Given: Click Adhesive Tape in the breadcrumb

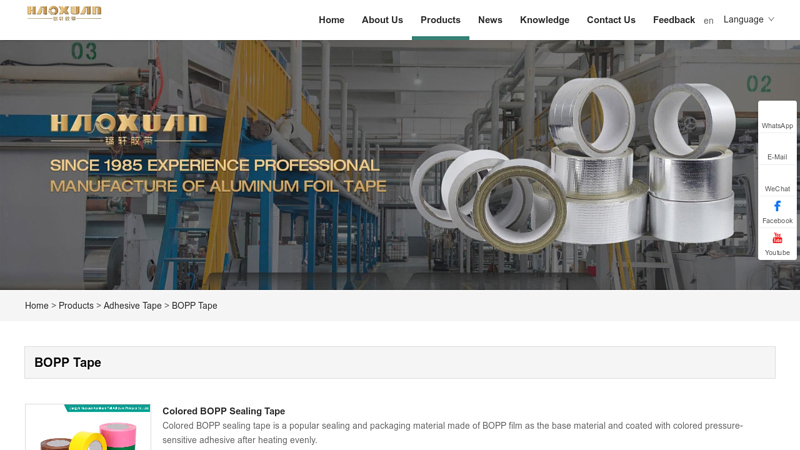Looking at the screenshot, I should coord(133,306).
